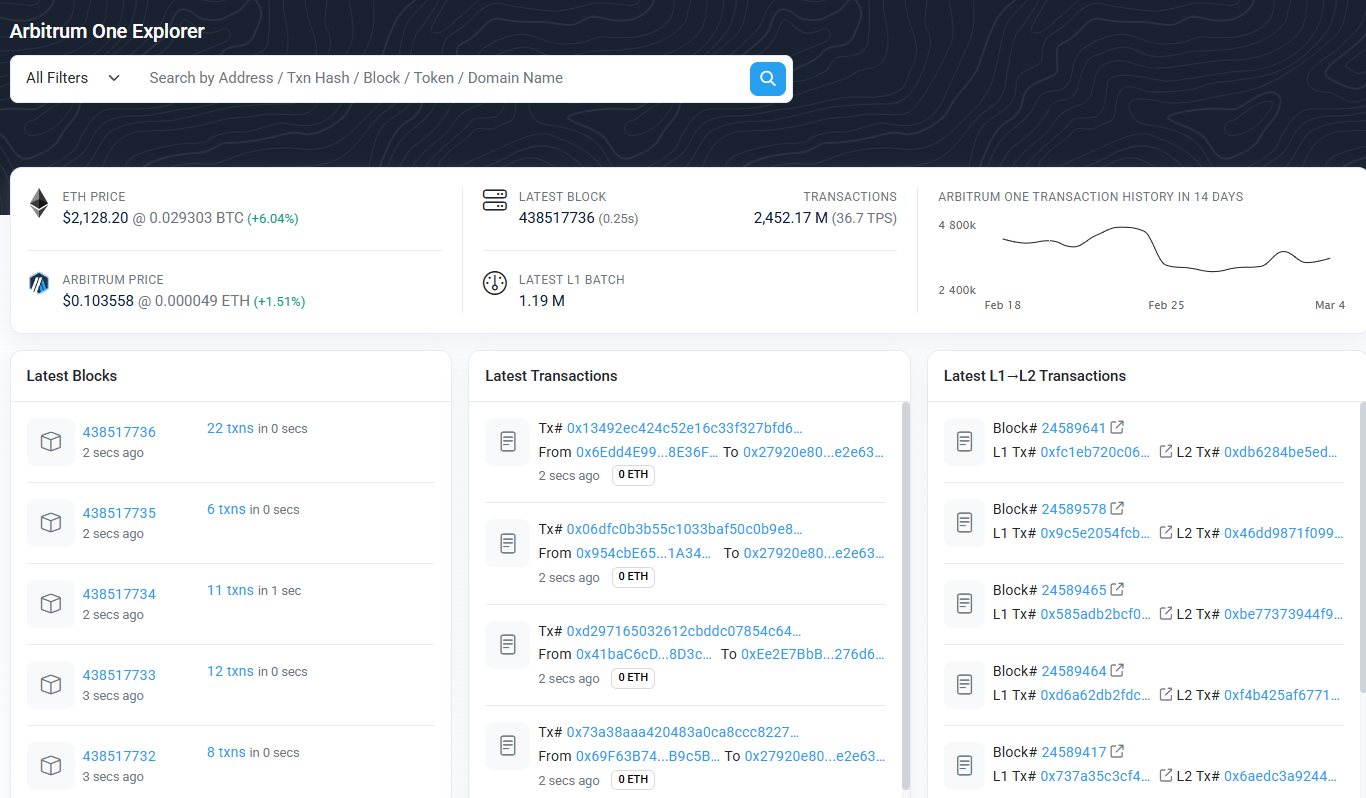Click the Ethereum logo icon
Image resolution: width=1366 pixels, height=798 pixels.
tap(39, 203)
